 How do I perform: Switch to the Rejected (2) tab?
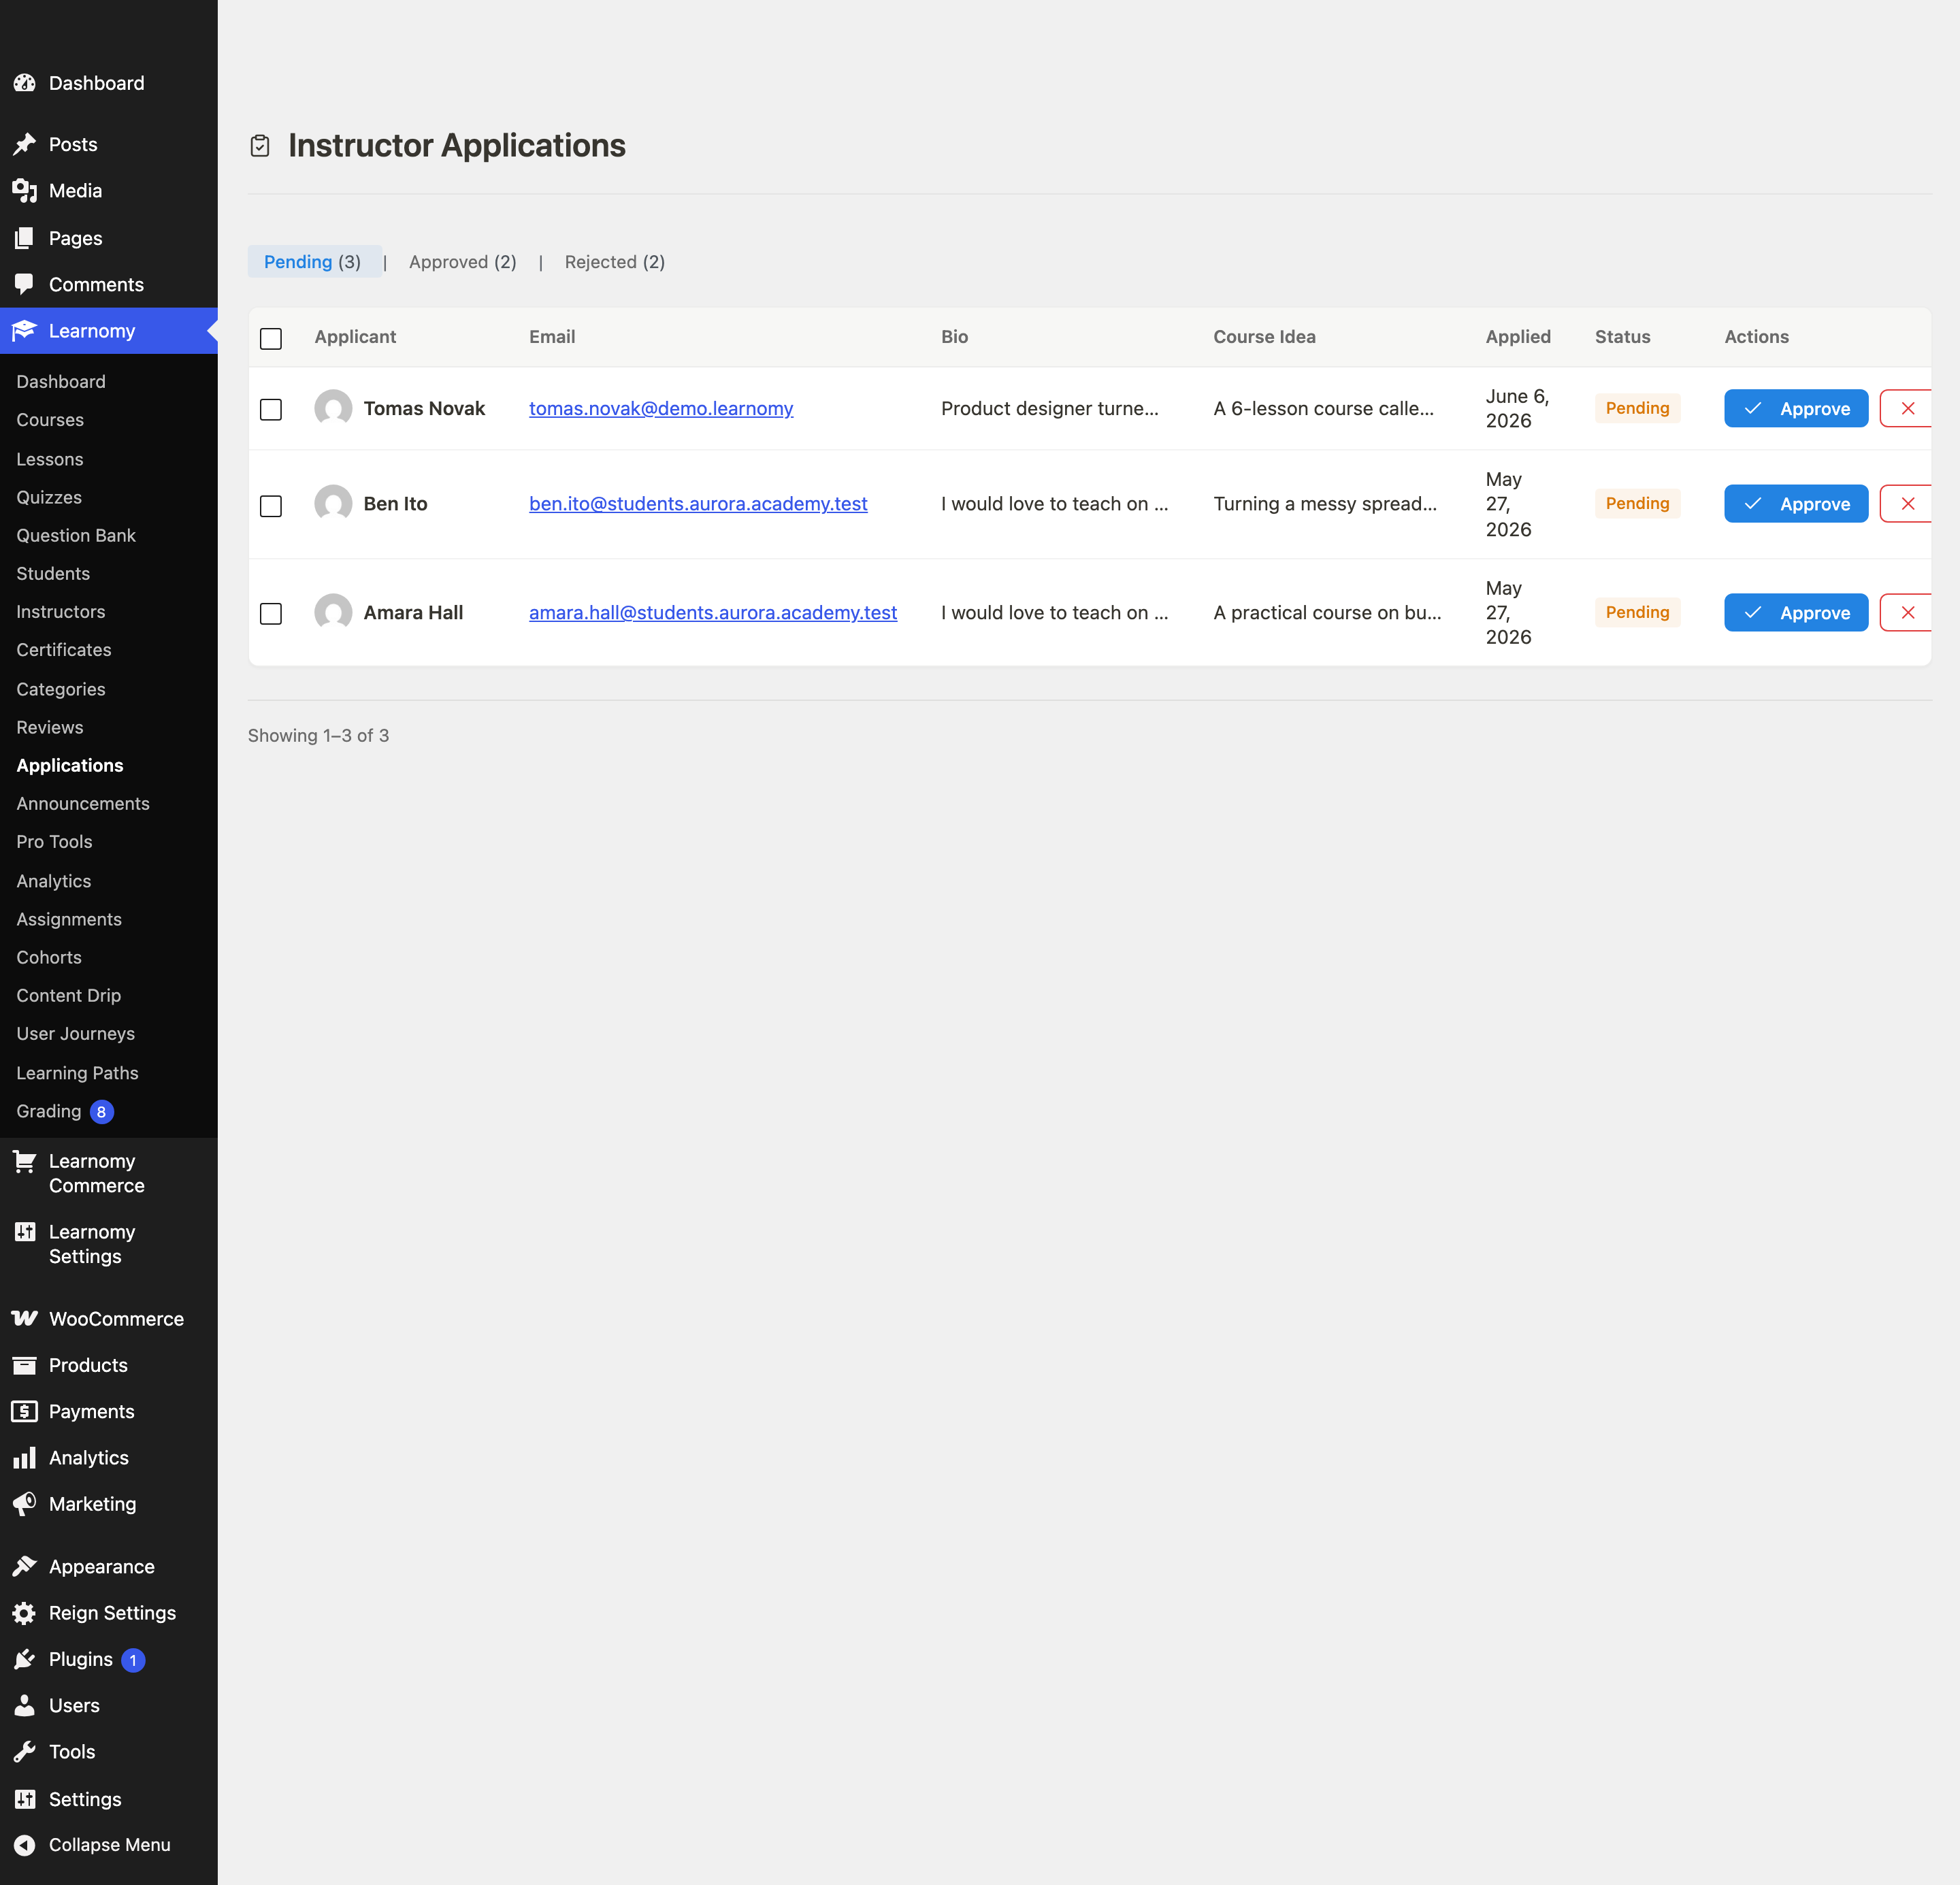615,262
